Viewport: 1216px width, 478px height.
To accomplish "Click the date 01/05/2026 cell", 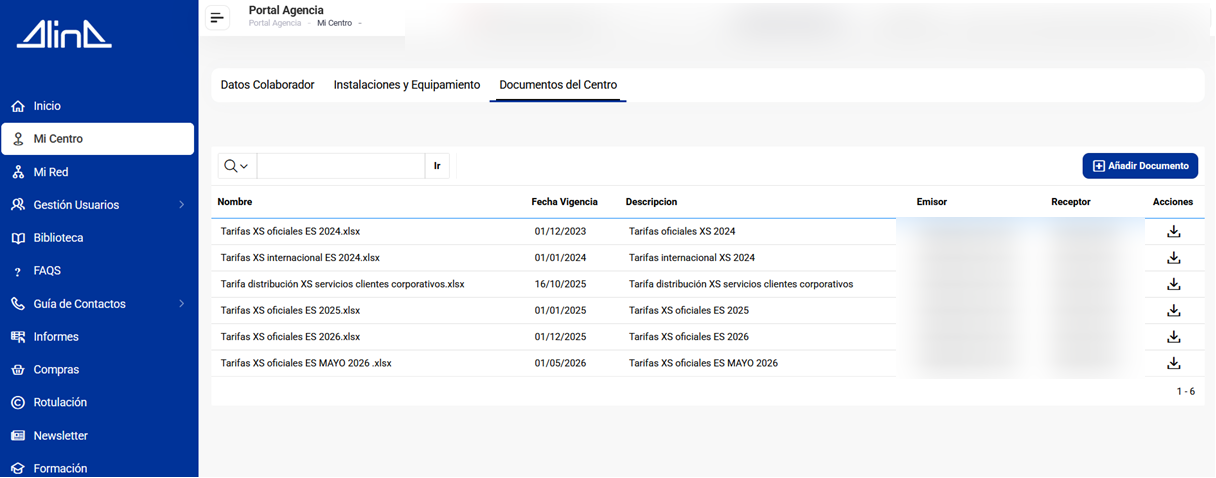I will pyautogui.click(x=561, y=363).
